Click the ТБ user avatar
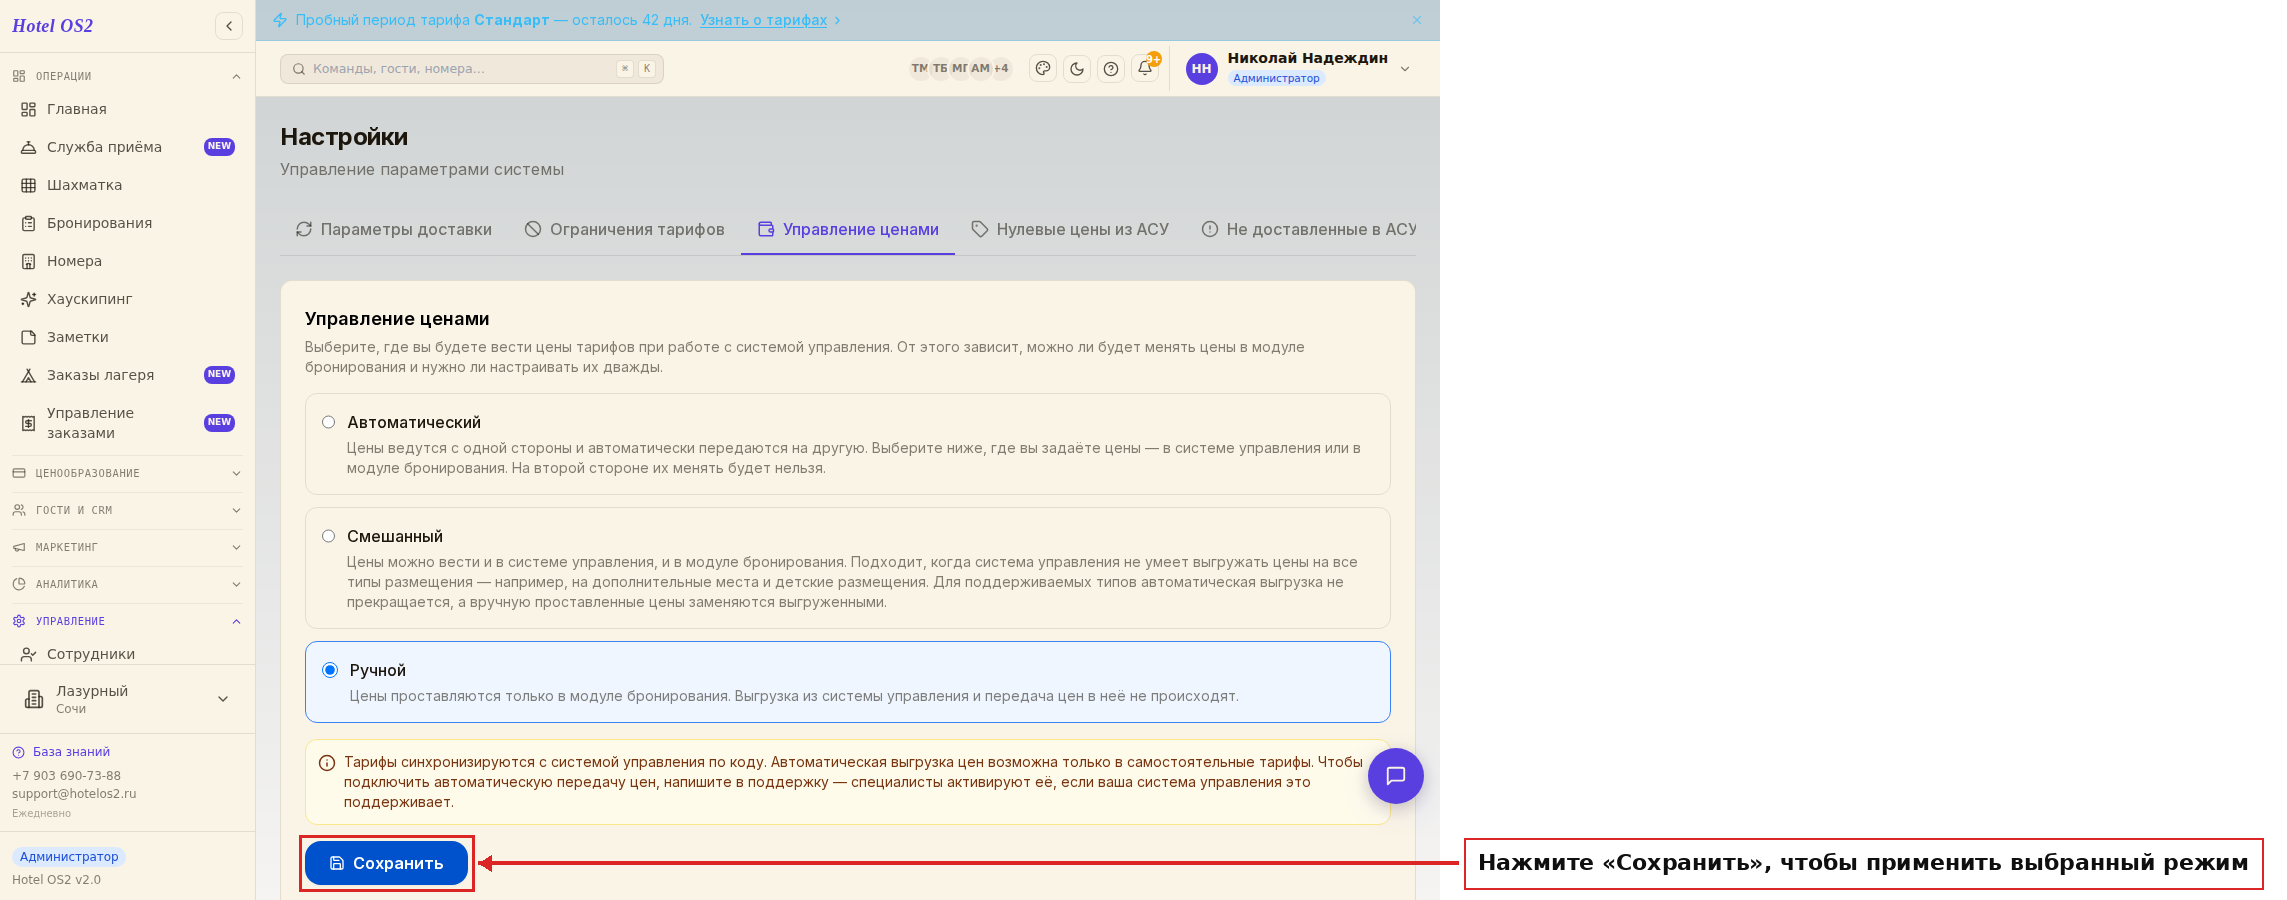Image resolution: width=2287 pixels, height=900 pixels. pos(940,69)
